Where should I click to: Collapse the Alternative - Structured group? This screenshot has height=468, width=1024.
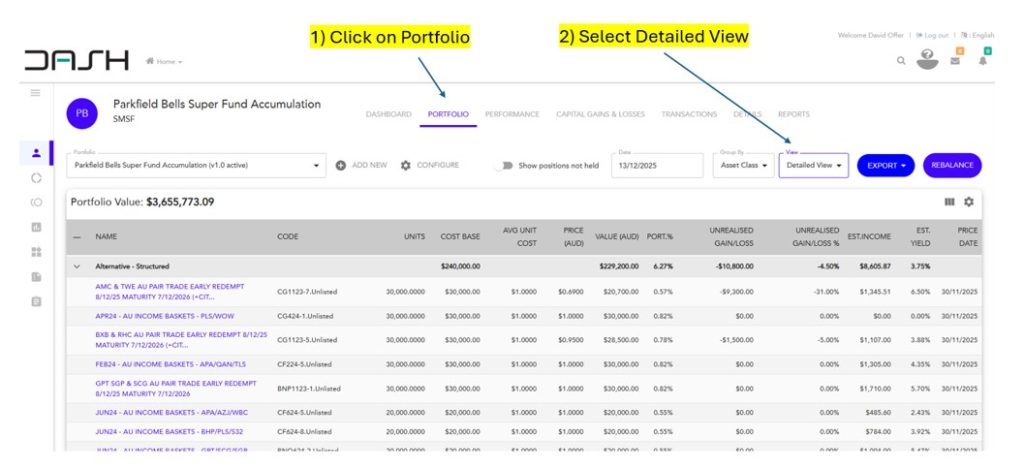78,267
